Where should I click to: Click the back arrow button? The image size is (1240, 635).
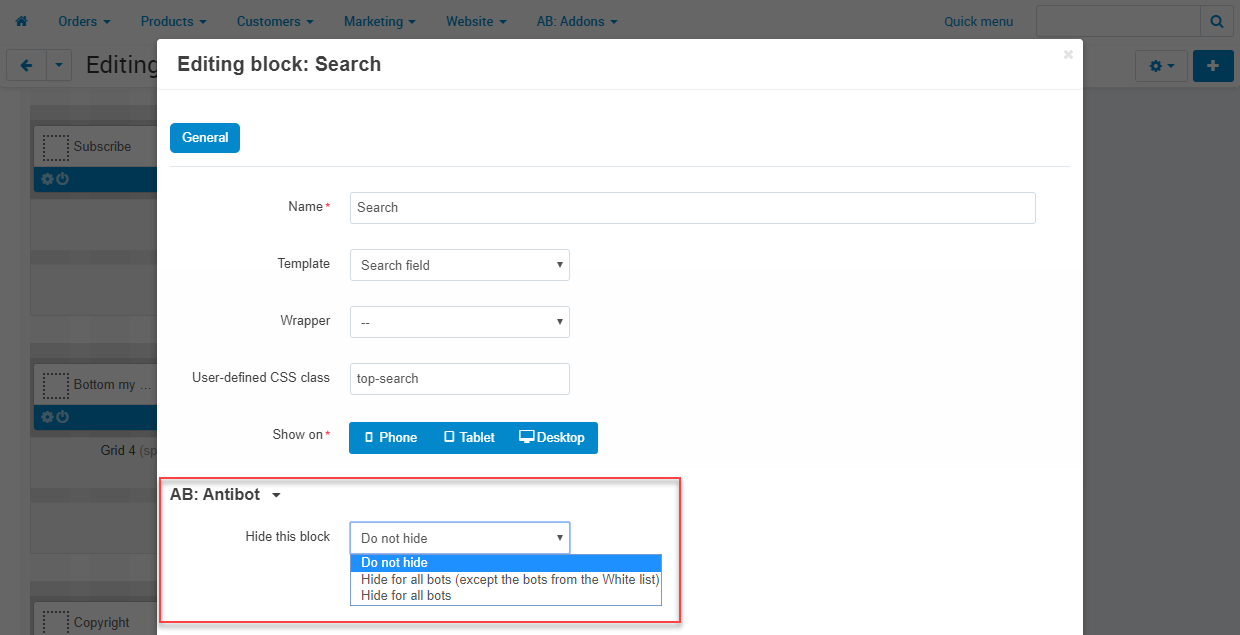(26, 66)
